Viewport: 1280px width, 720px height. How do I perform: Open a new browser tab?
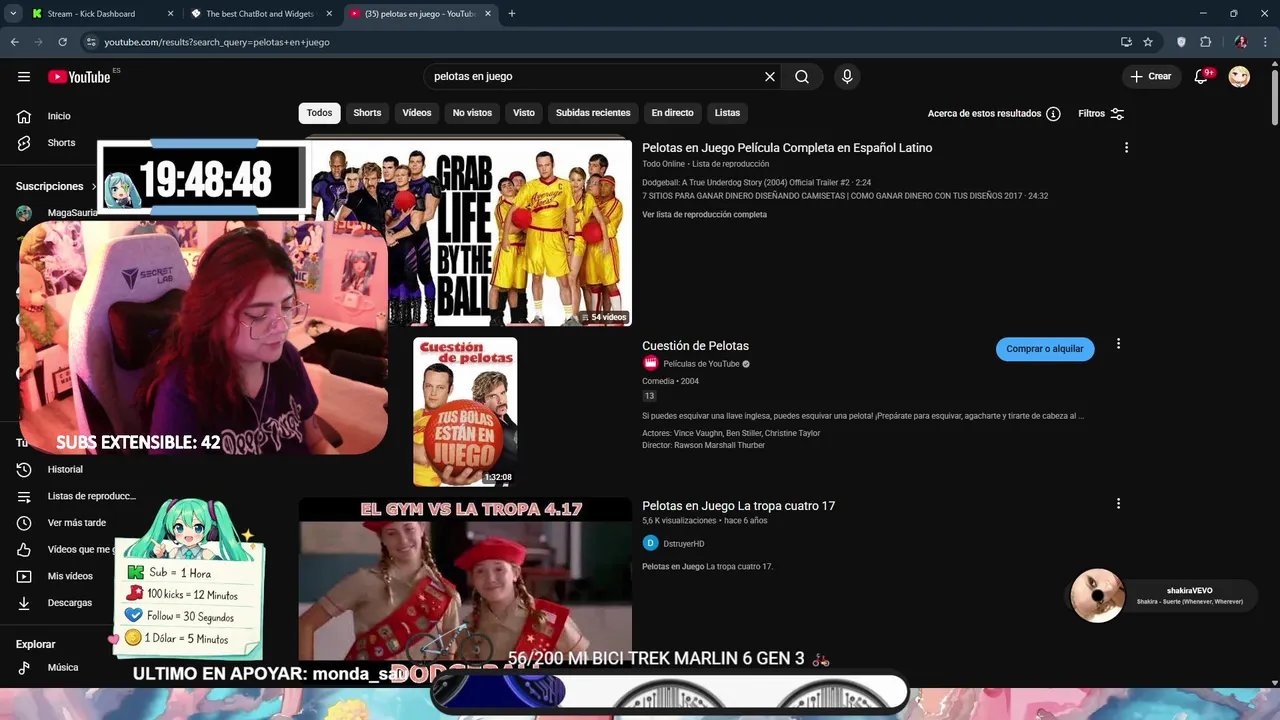coord(512,14)
